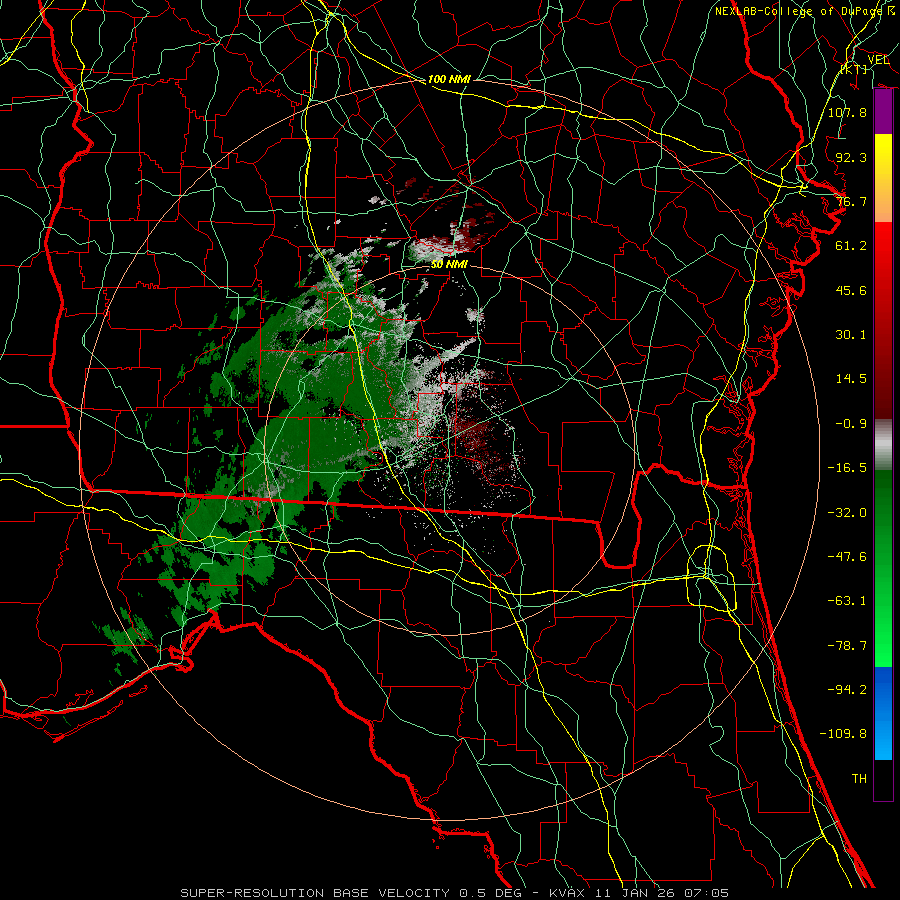The image size is (900, 900).
Task: Click the 30.1 velocity scale value
Action: (x=851, y=335)
